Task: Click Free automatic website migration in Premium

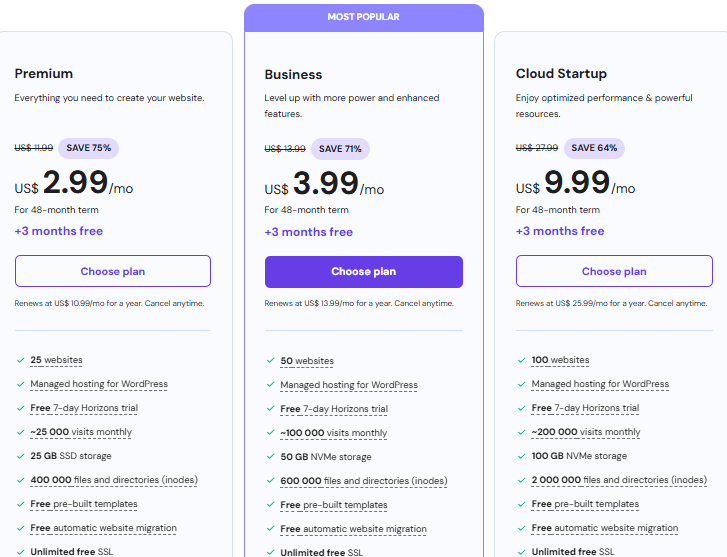Action: click(103, 528)
